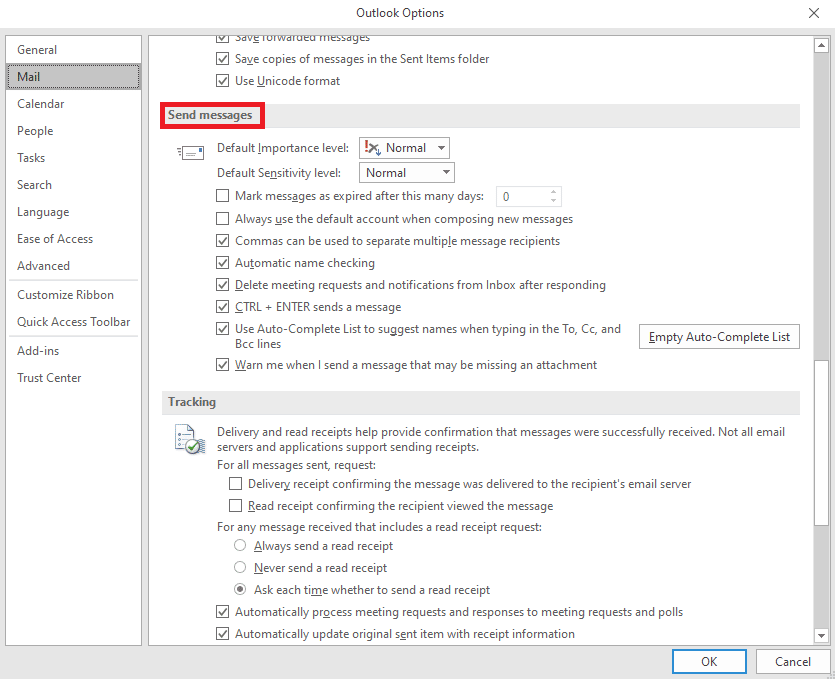Uncheck Delete meeting requests after responding

223,285
